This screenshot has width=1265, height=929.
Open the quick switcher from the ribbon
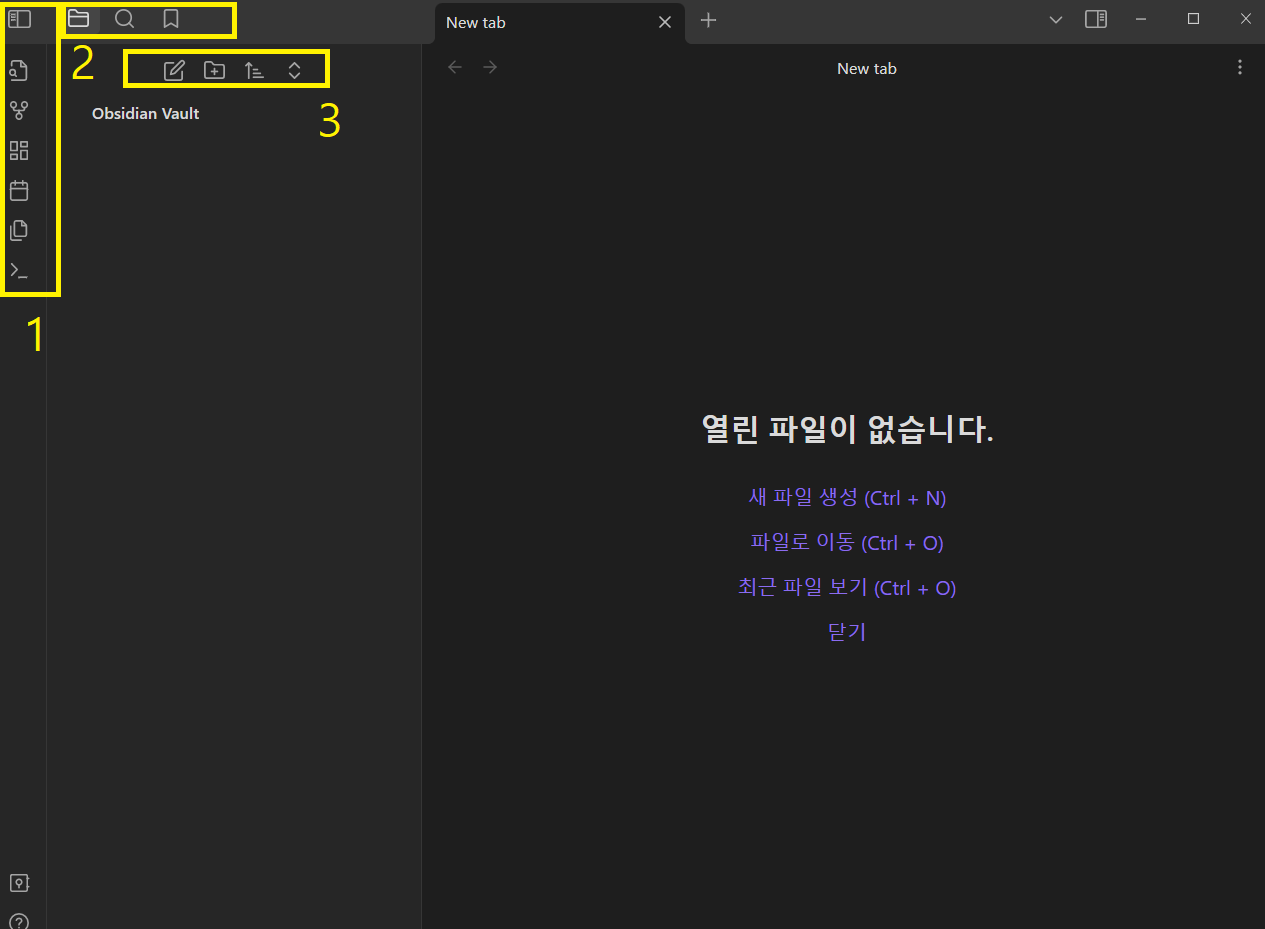coord(19,71)
